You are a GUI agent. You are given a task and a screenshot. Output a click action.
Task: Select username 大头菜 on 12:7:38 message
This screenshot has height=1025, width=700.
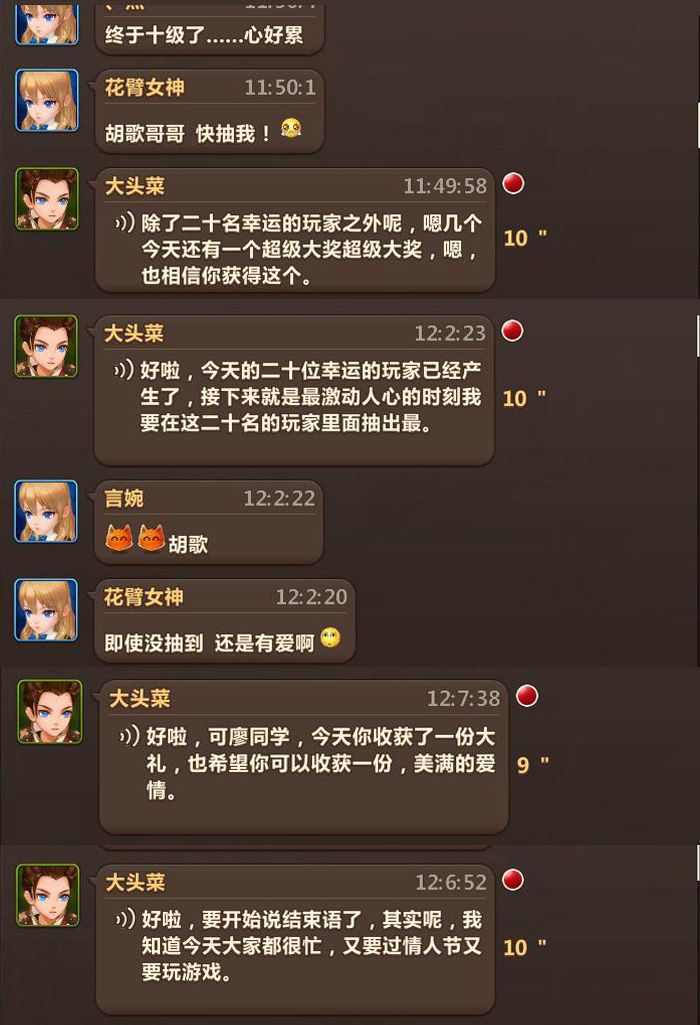(x=140, y=698)
